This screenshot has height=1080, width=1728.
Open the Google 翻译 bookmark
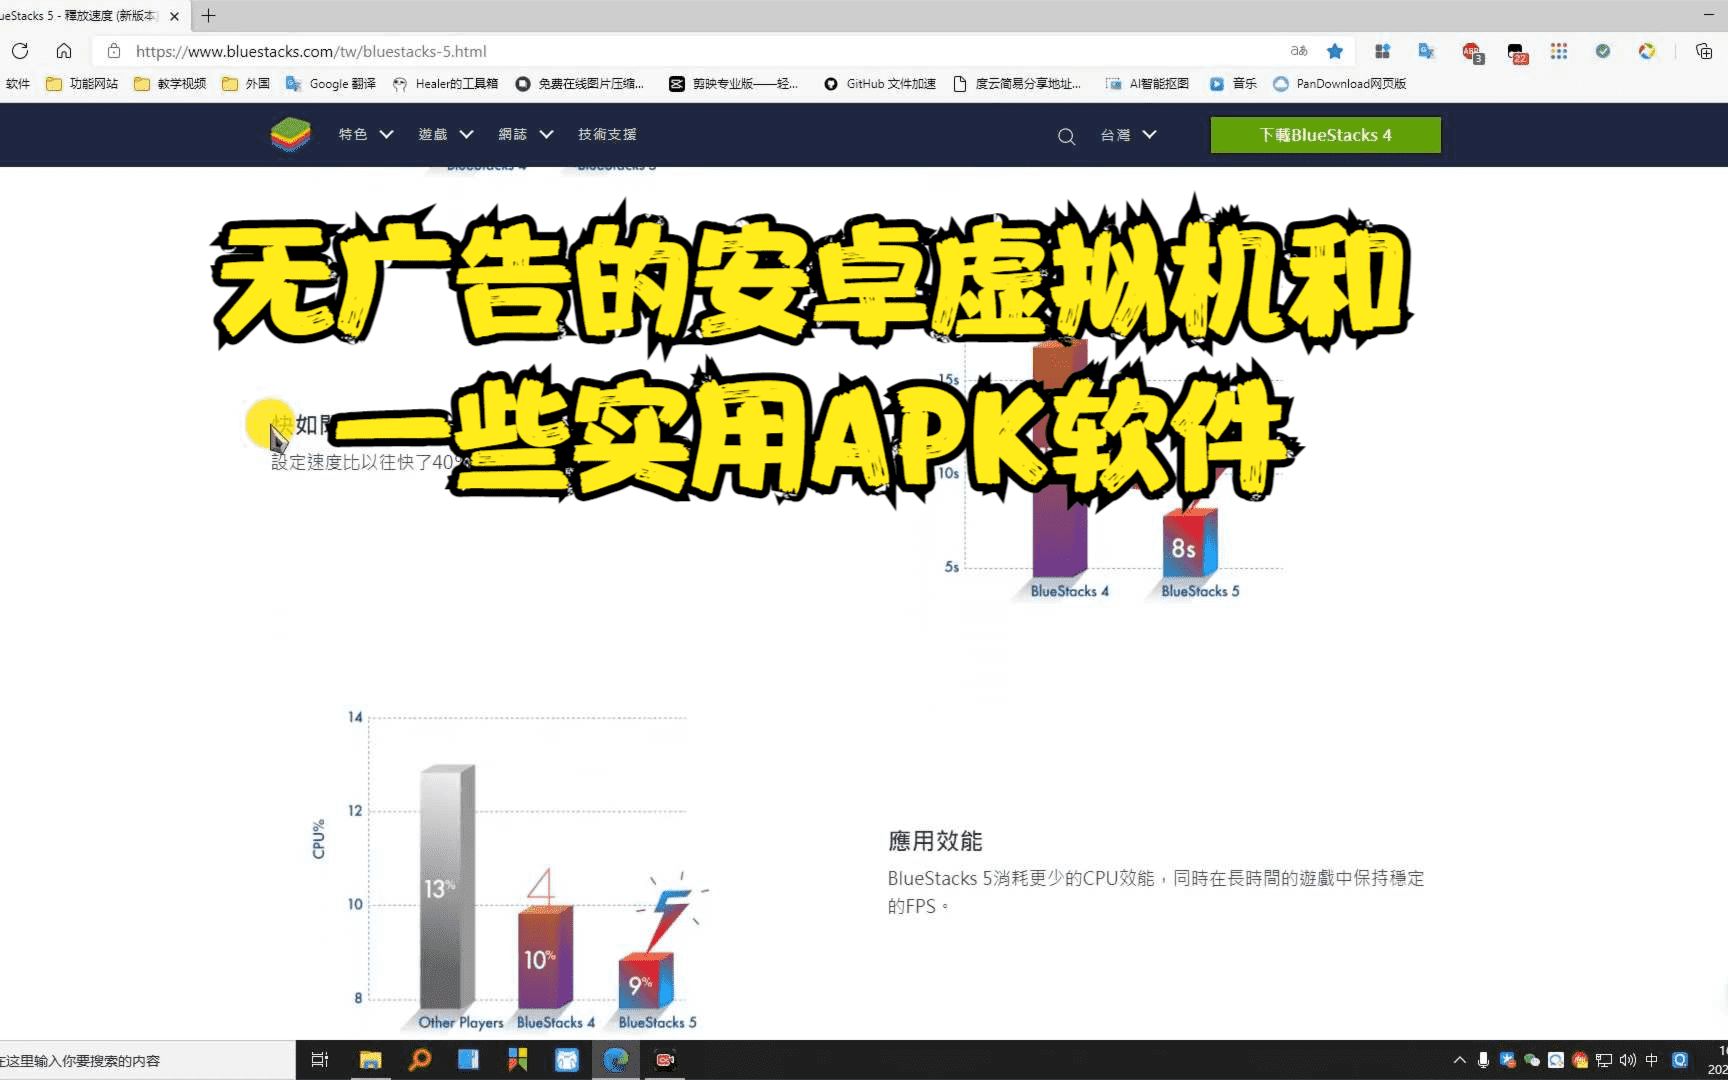[331, 84]
